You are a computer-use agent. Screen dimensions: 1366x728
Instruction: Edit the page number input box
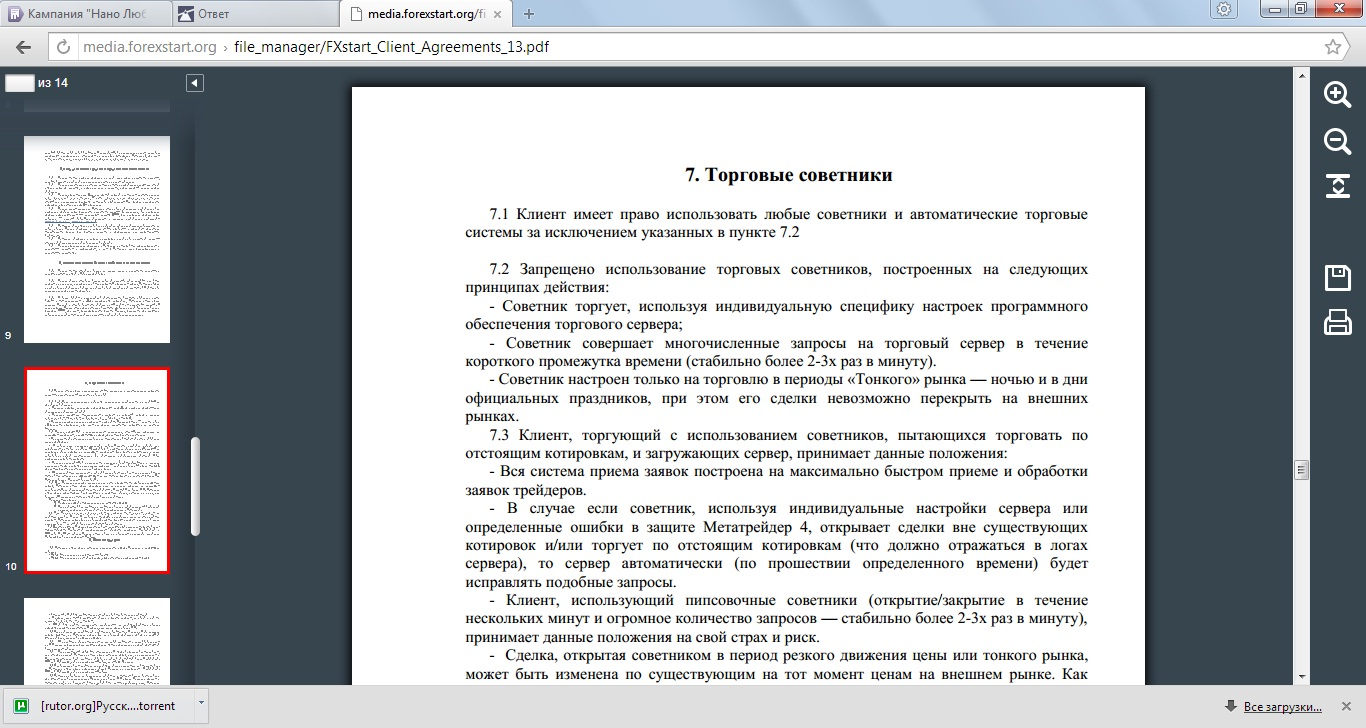click(x=19, y=83)
